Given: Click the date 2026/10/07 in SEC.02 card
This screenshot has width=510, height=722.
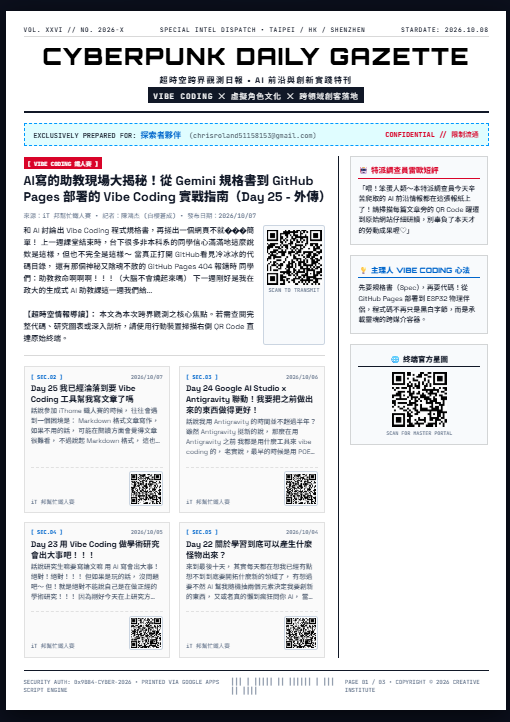Looking at the screenshot, I should [x=146, y=377].
